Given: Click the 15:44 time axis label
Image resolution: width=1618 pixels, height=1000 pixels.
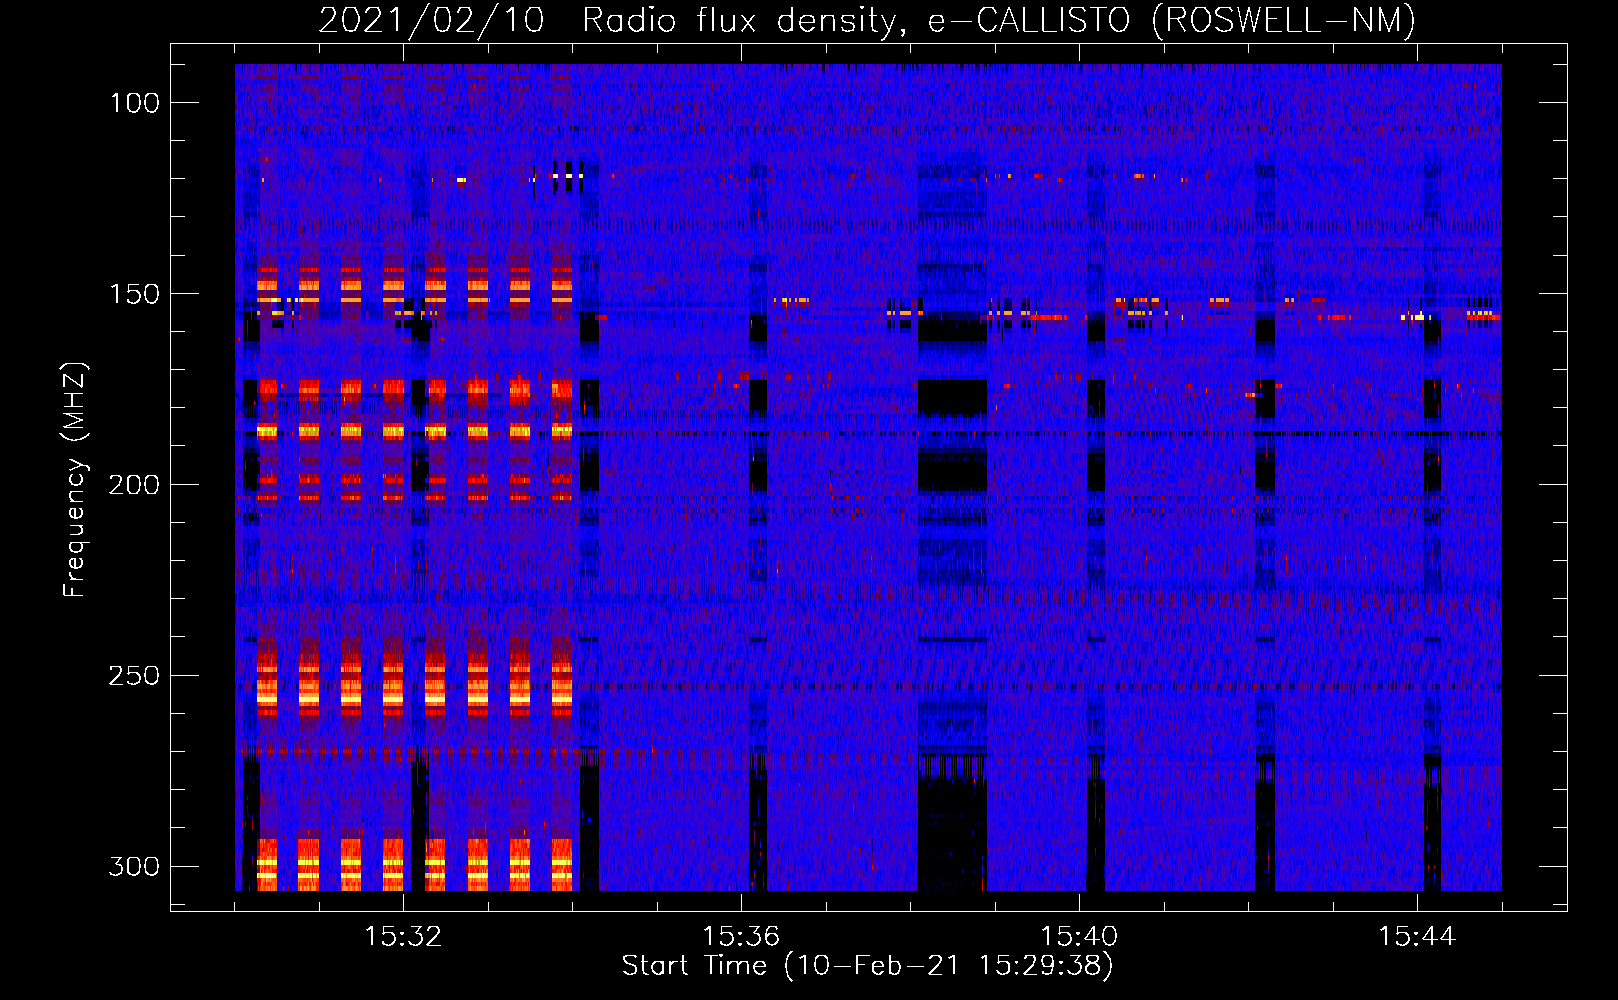Looking at the screenshot, I should pos(1417,937).
